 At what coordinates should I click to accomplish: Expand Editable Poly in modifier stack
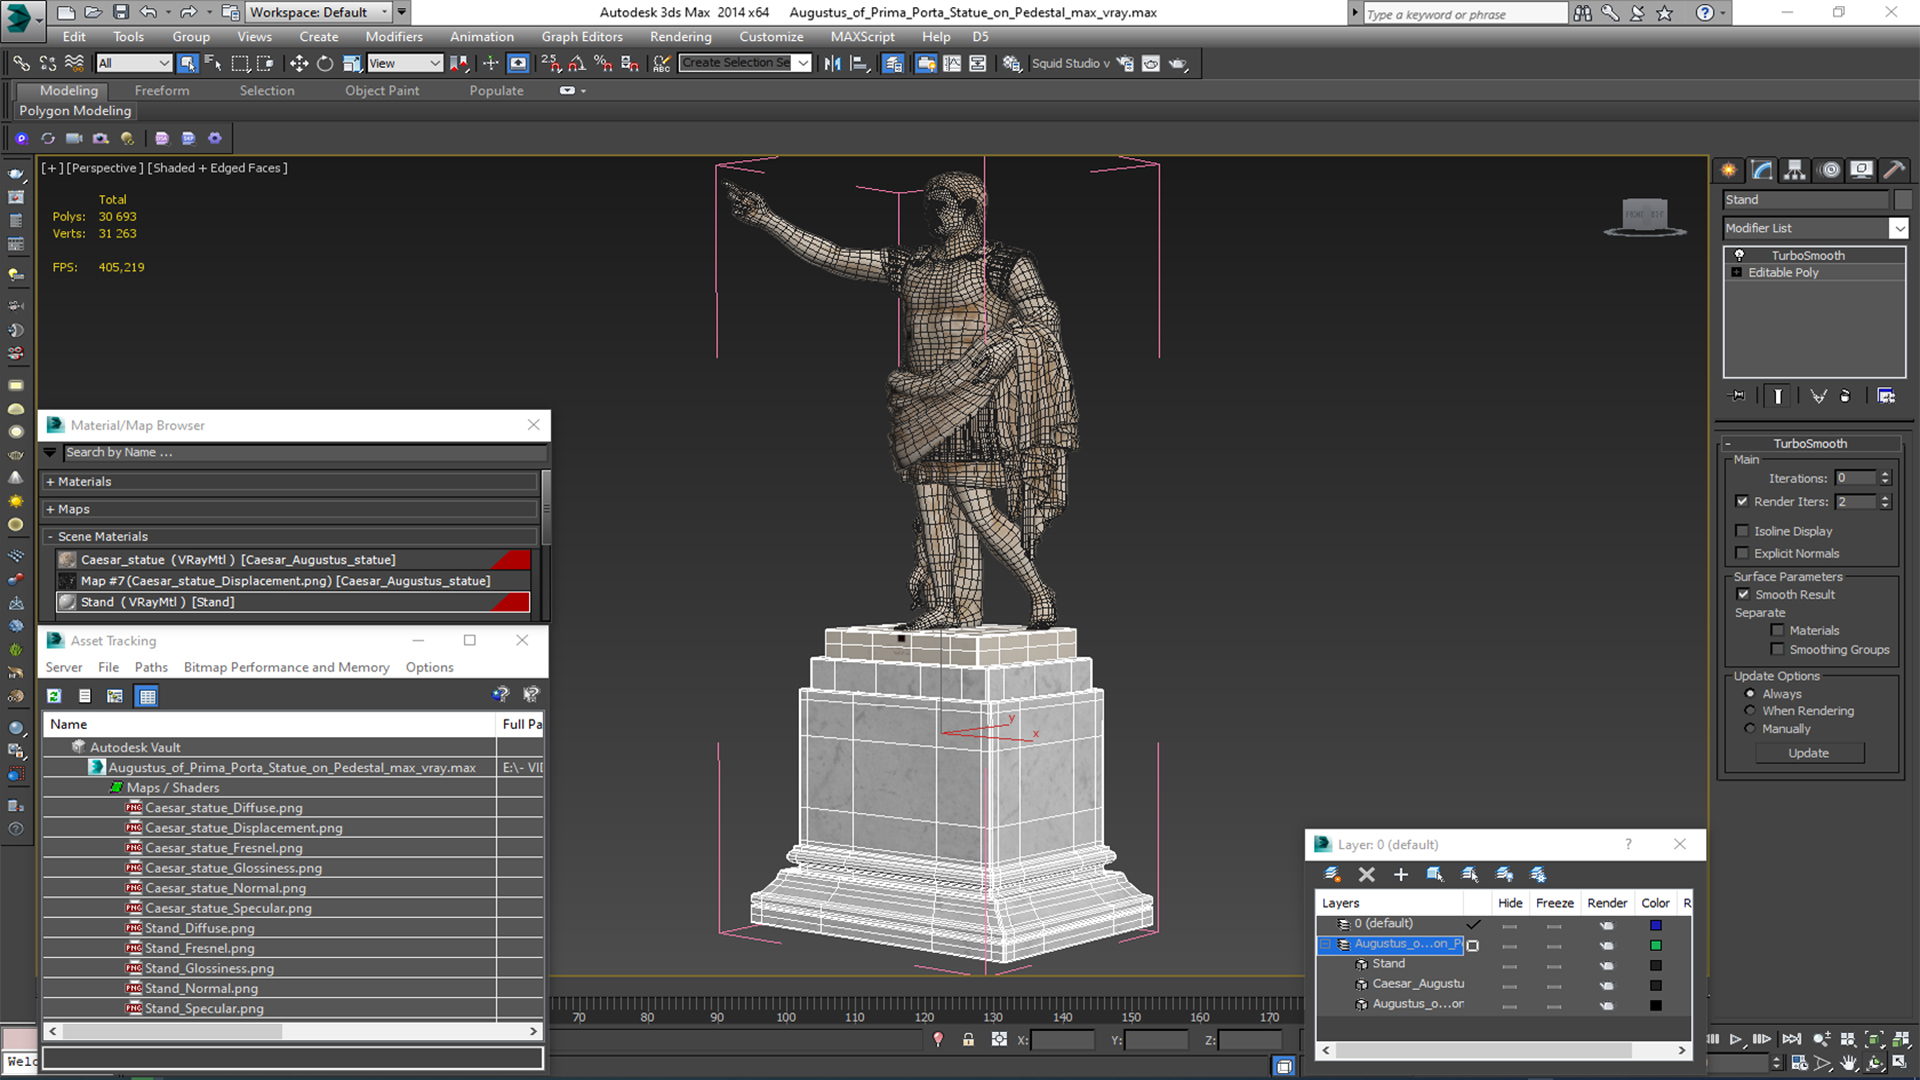click(x=1737, y=272)
